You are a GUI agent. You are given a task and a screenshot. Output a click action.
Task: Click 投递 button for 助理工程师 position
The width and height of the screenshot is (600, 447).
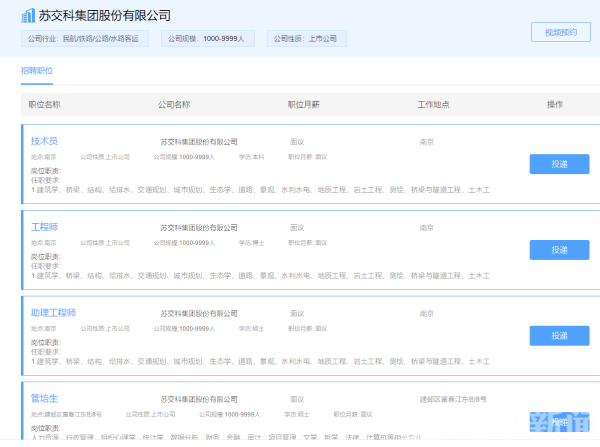point(559,336)
